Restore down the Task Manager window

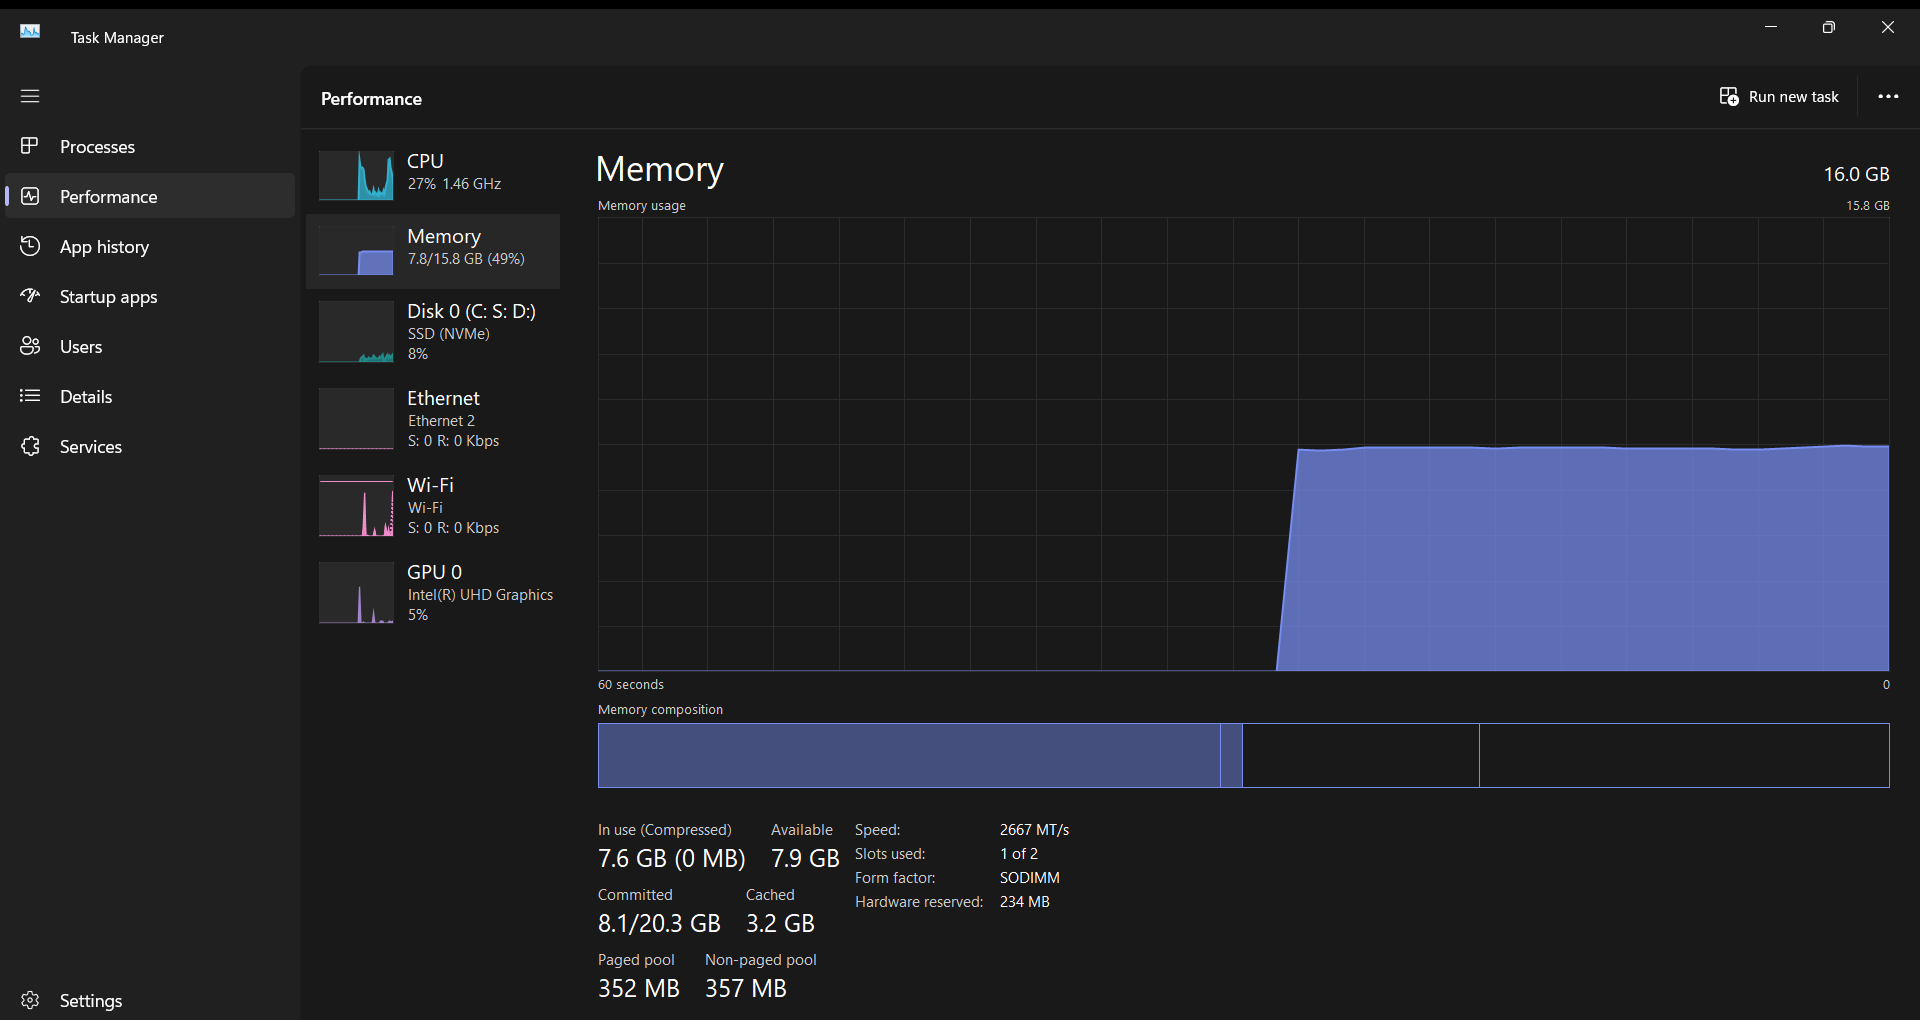pyautogui.click(x=1828, y=27)
